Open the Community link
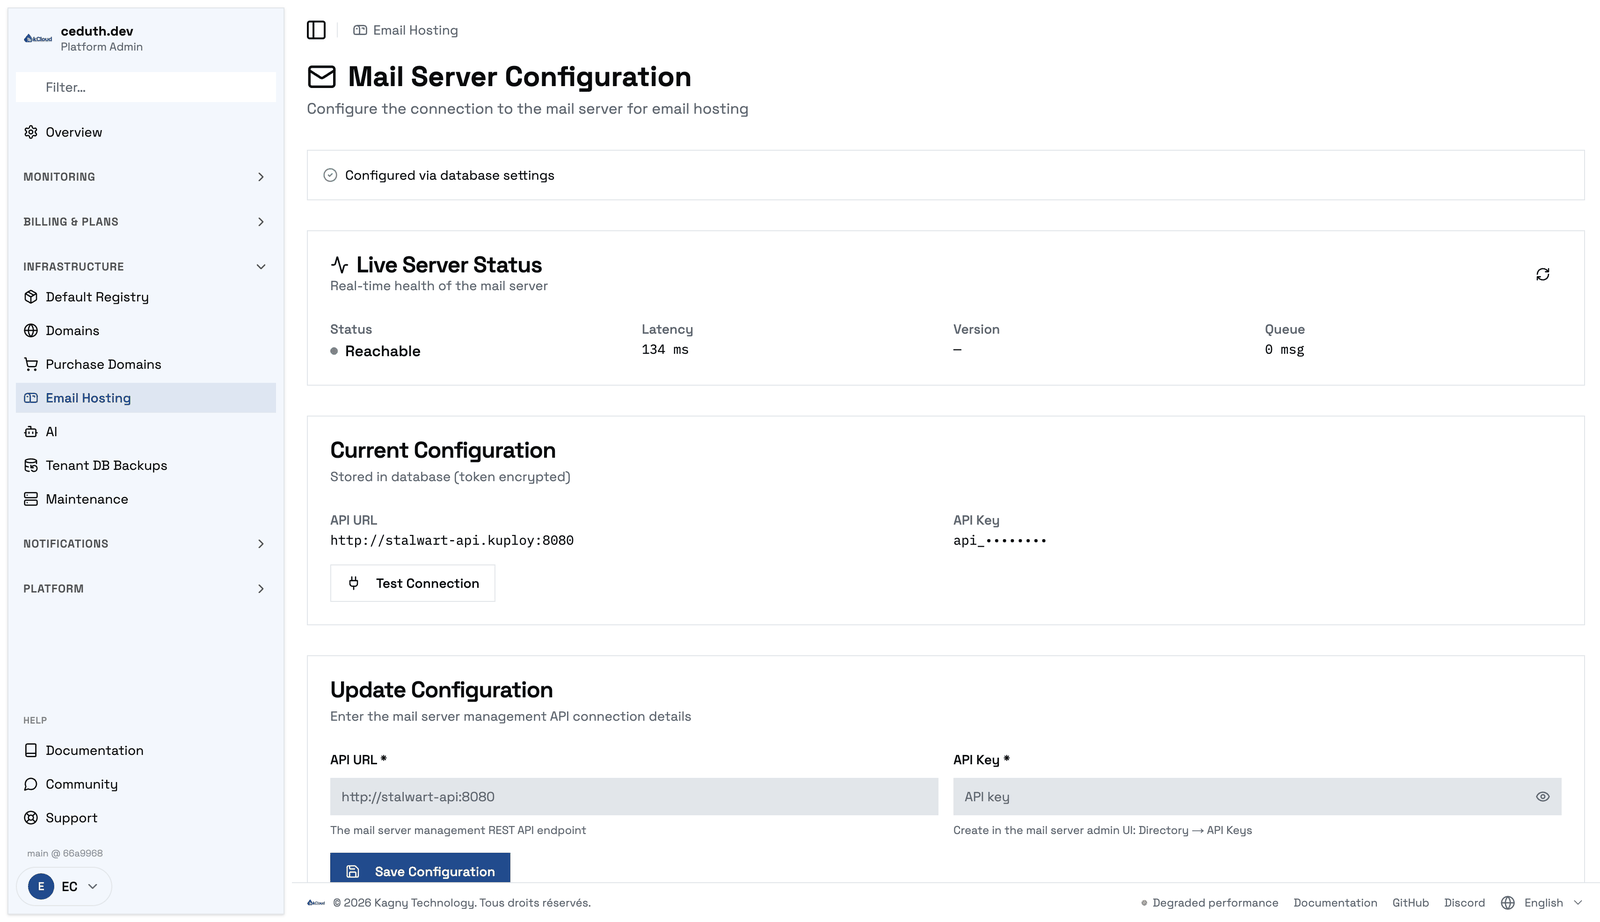 (146, 784)
